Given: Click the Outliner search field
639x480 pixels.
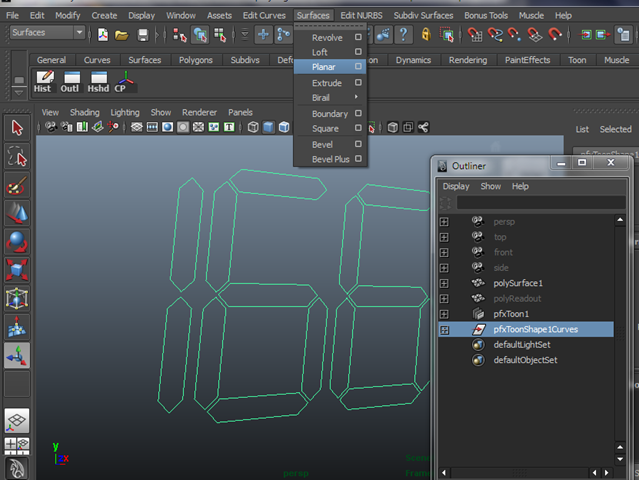Looking at the screenshot, I should point(541,203).
